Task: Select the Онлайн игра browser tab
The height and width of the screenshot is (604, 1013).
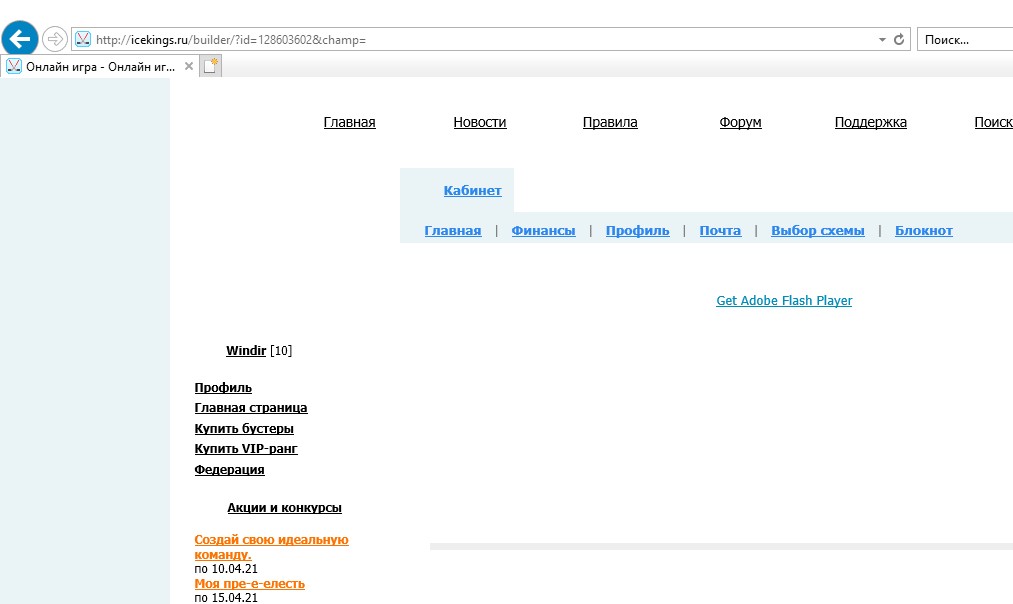Action: (x=95, y=66)
